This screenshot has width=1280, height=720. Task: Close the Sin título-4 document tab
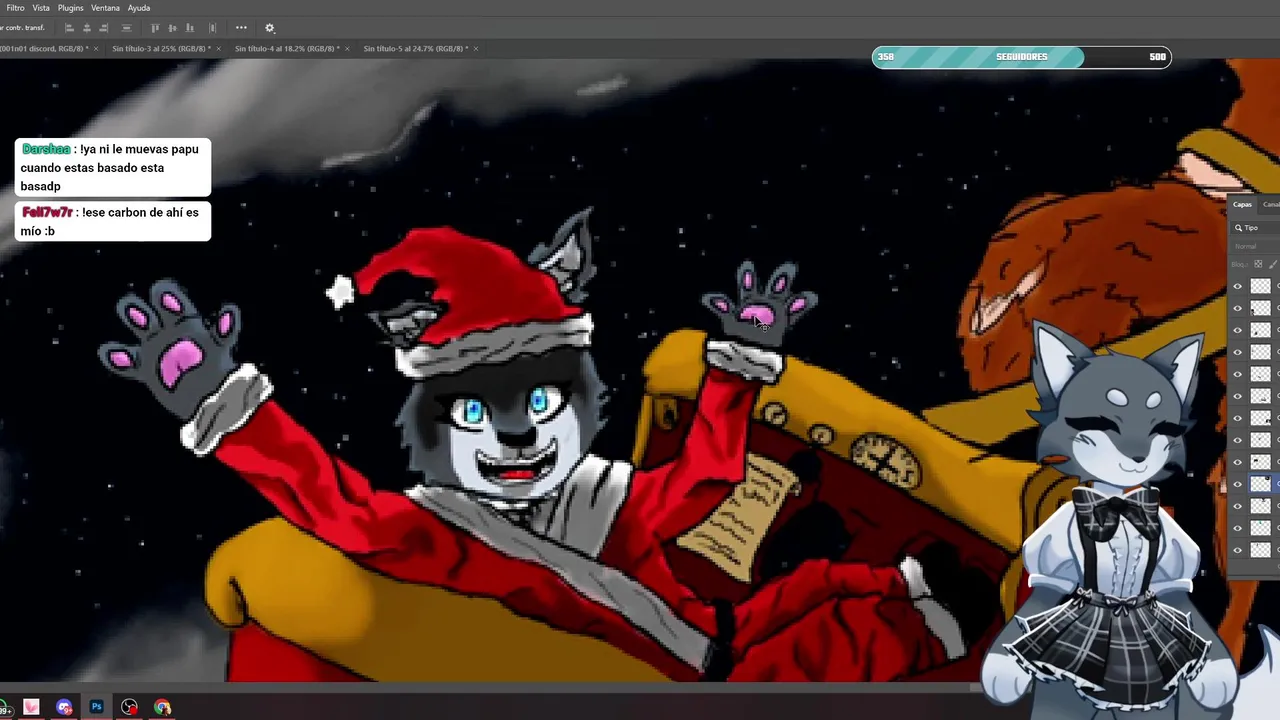pos(348,48)
